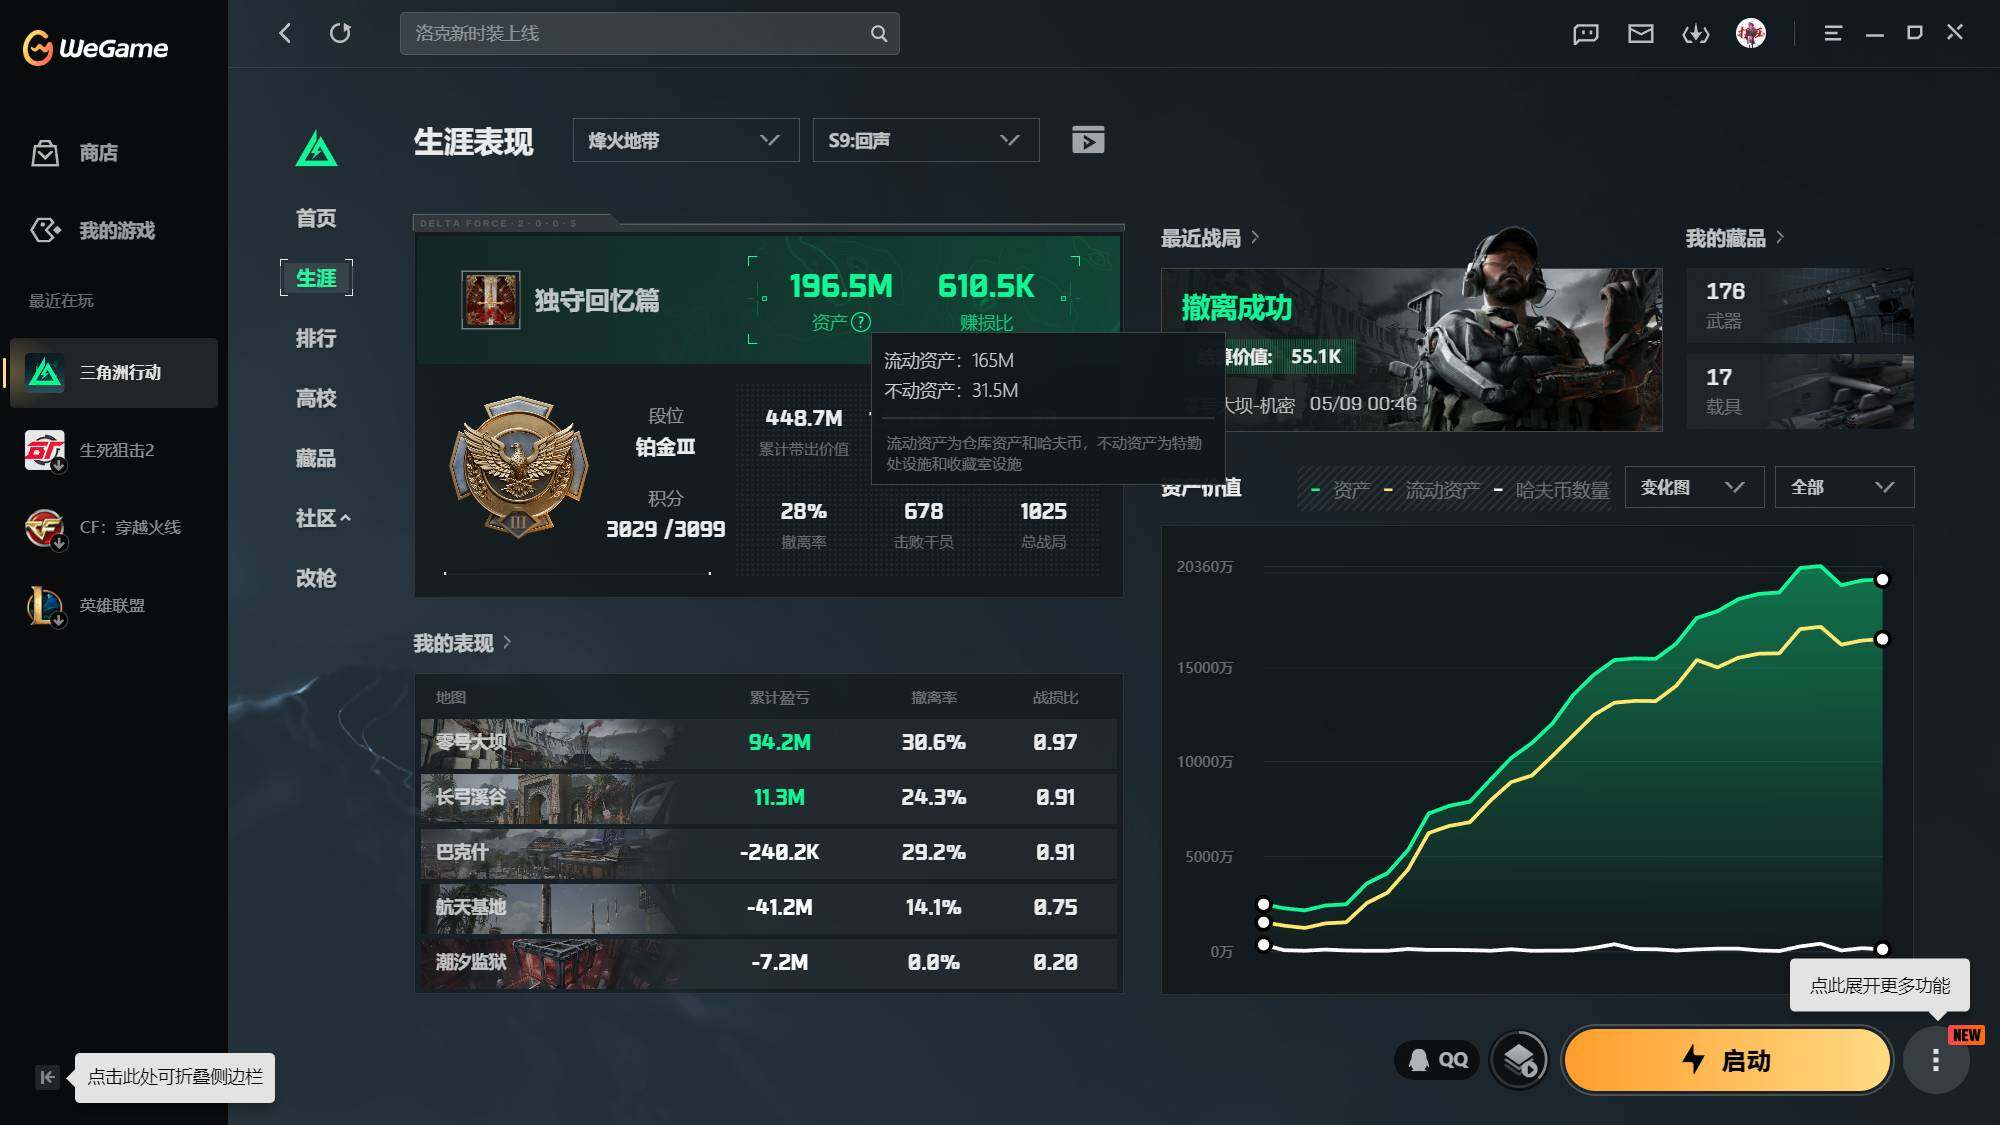
Task: Open the user avatar profile
Action: [x=1751, y=34]
